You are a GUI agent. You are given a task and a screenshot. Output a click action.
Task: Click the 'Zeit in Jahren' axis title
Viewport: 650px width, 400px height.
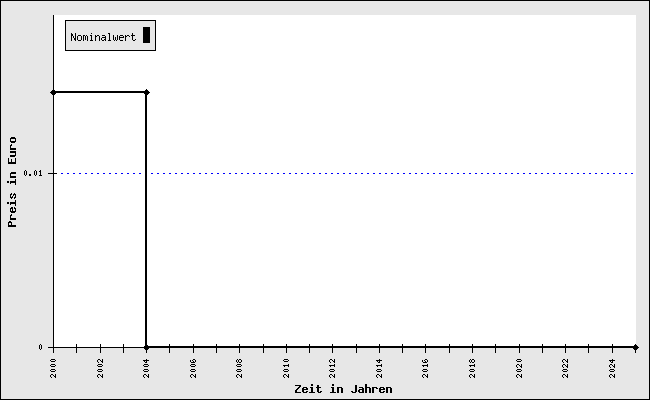tap(343, 389)
